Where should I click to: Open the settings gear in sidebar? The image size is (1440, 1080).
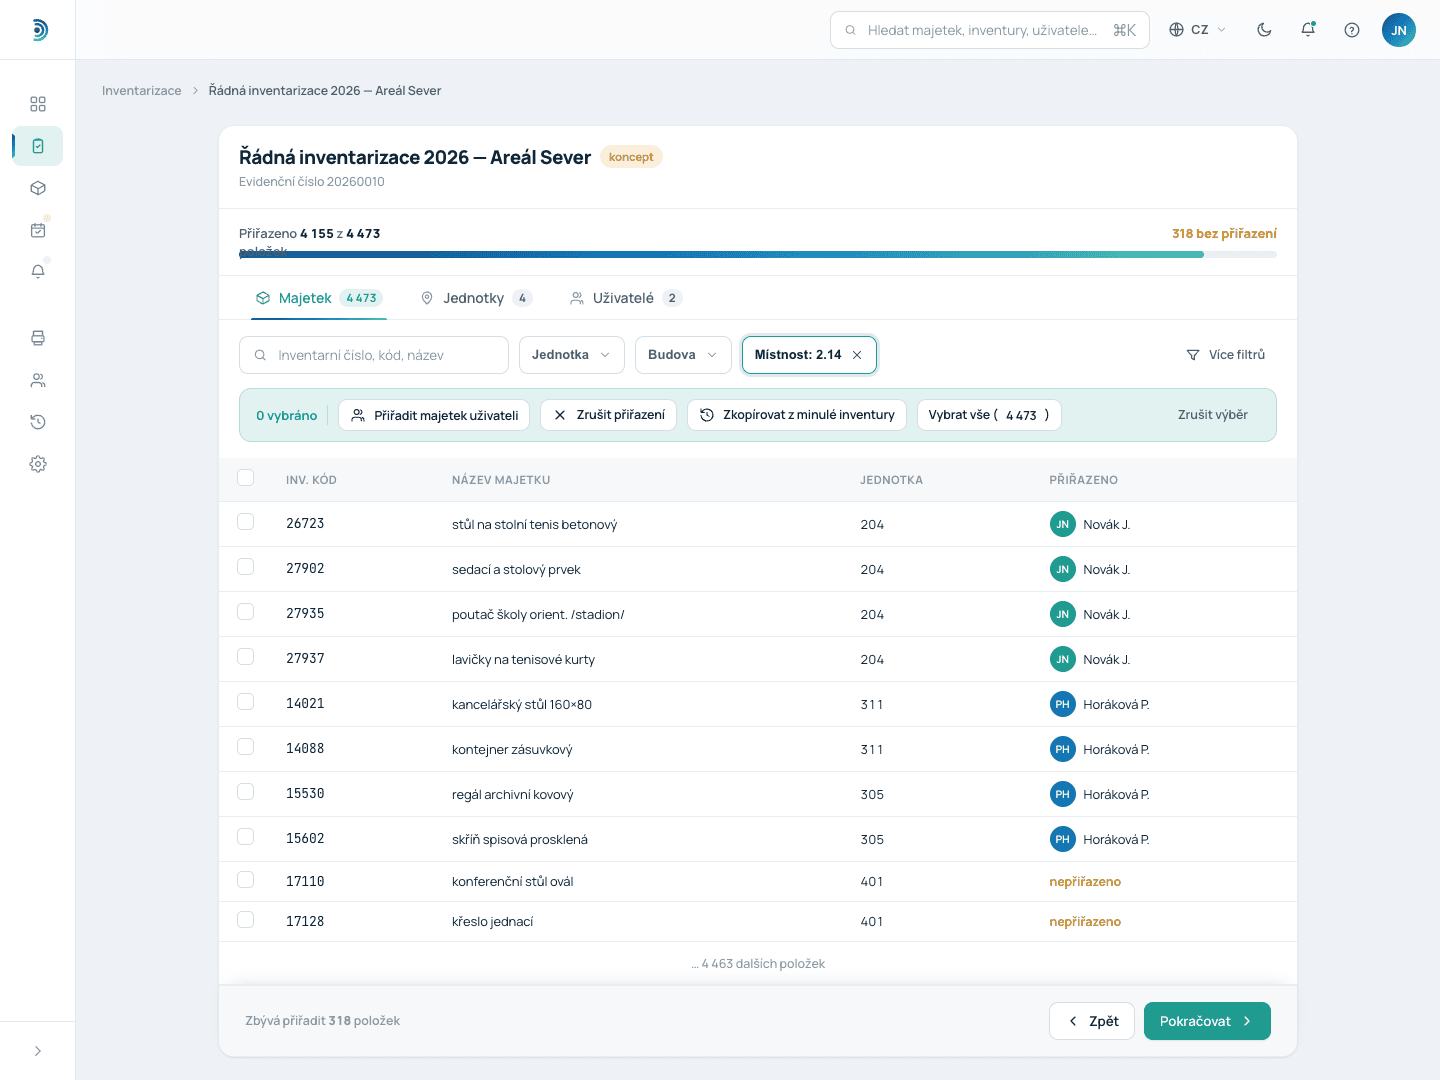[38, 464]
